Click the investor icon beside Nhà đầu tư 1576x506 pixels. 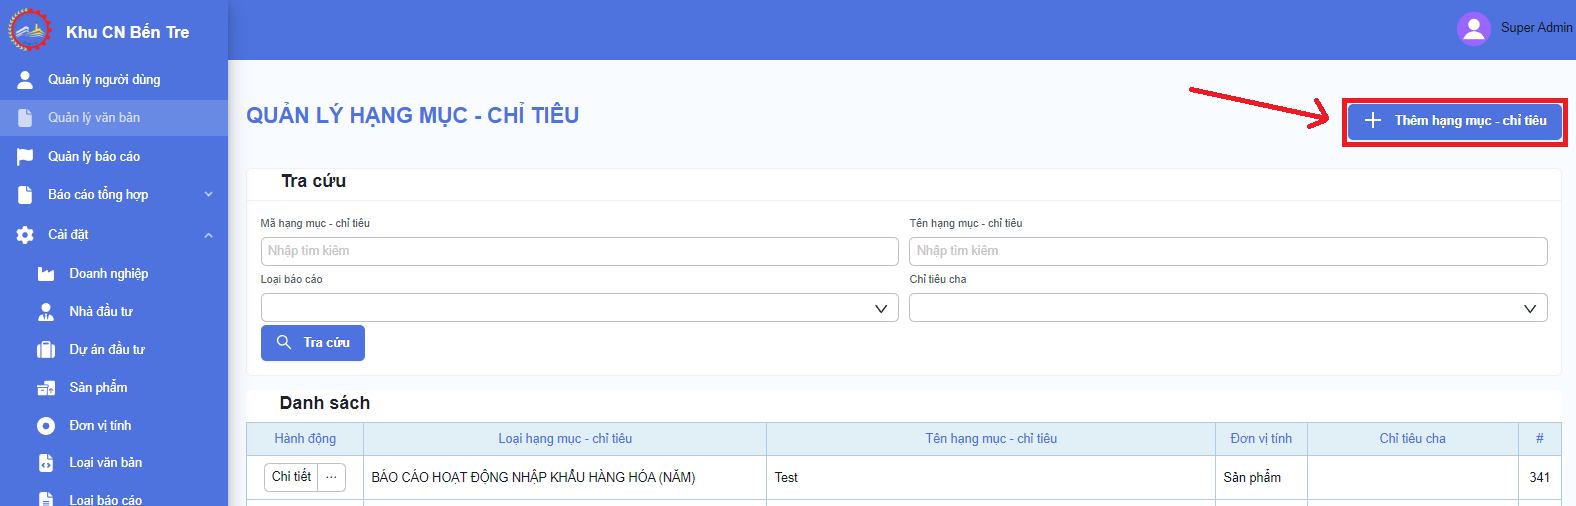point(46,312)
